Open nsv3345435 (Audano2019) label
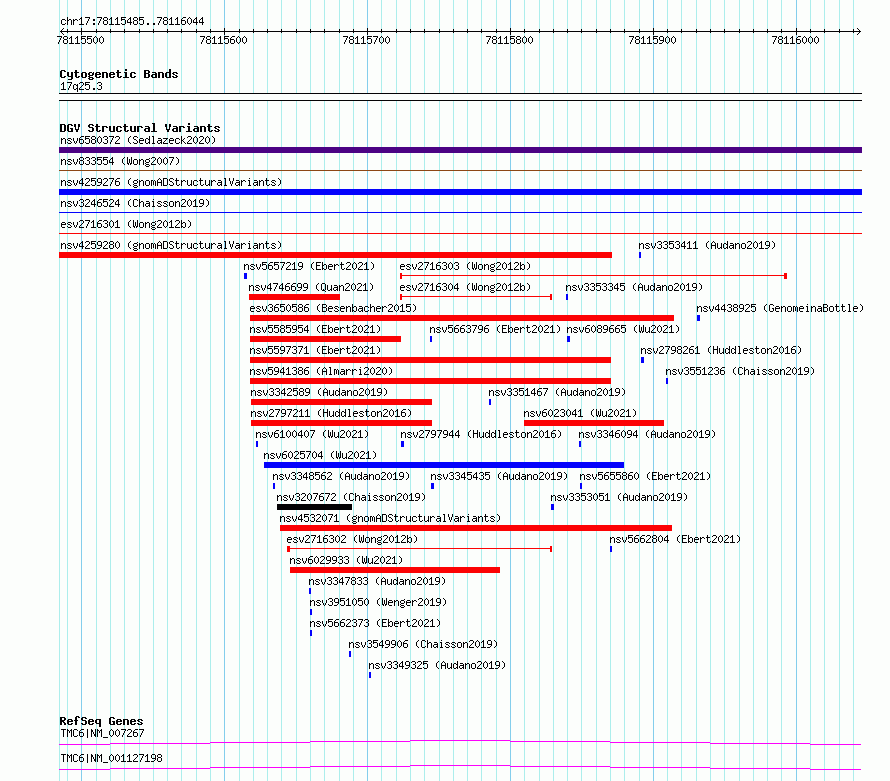Screen dimensions: 890x781 (499, 476)
